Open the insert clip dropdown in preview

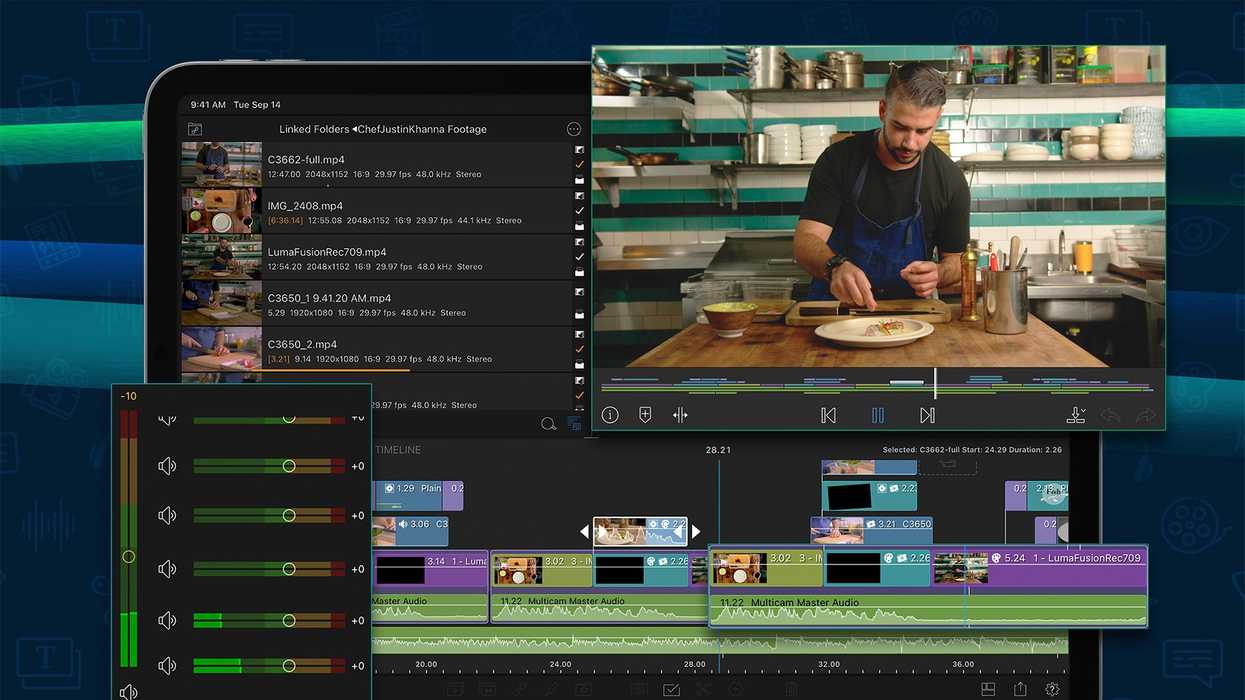tap(1076, 415)
